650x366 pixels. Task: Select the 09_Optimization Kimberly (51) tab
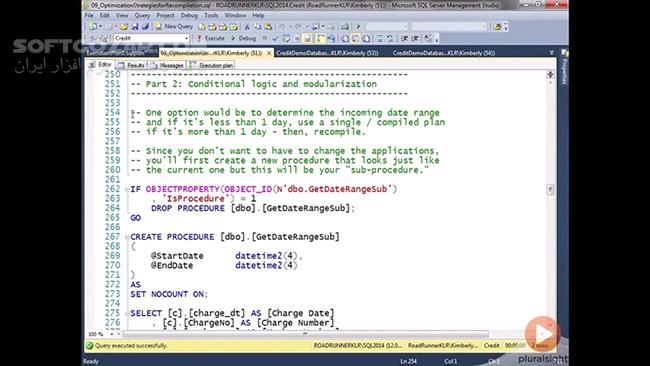[211, 53]
